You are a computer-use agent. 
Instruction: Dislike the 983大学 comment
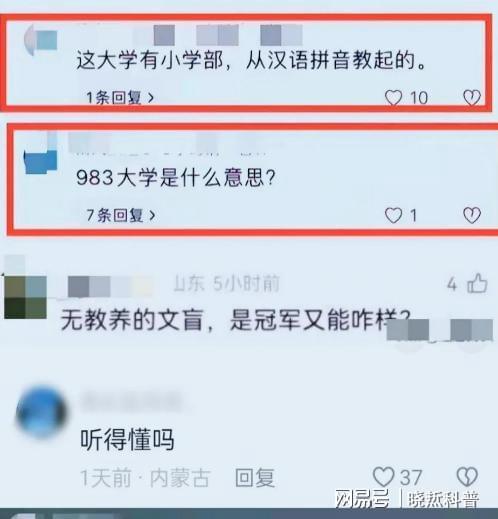[472, 215]
